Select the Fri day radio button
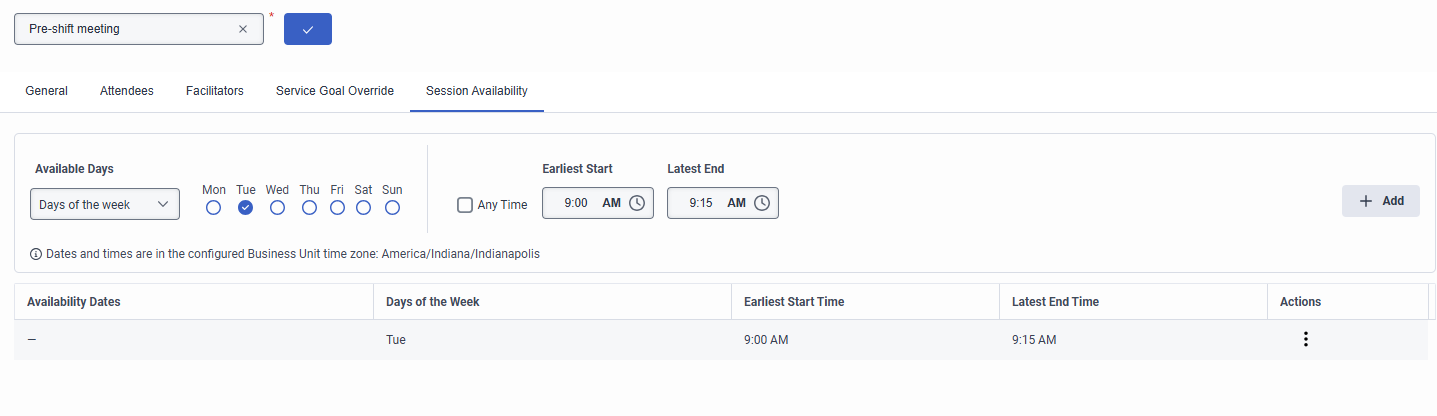This screenshot has height=416, width=1437. (338, 207)
